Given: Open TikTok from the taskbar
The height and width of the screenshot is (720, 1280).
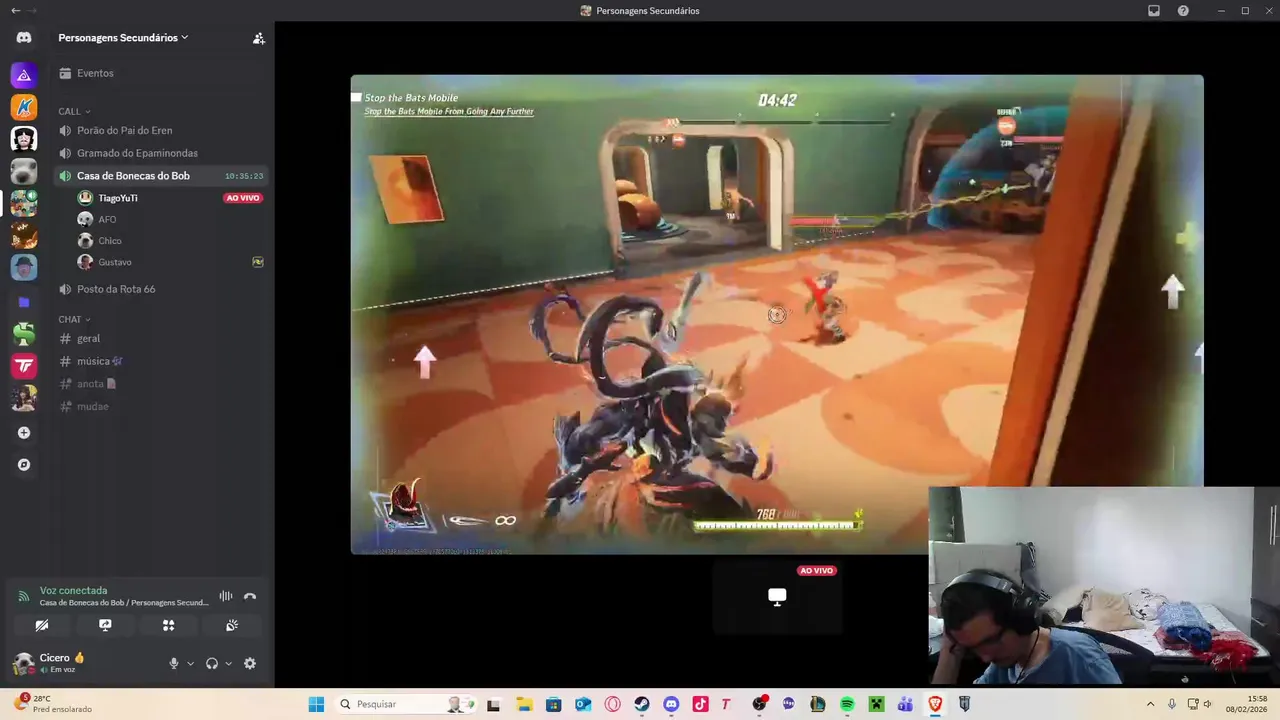Looking at the screenshot, I should [700, 704].
